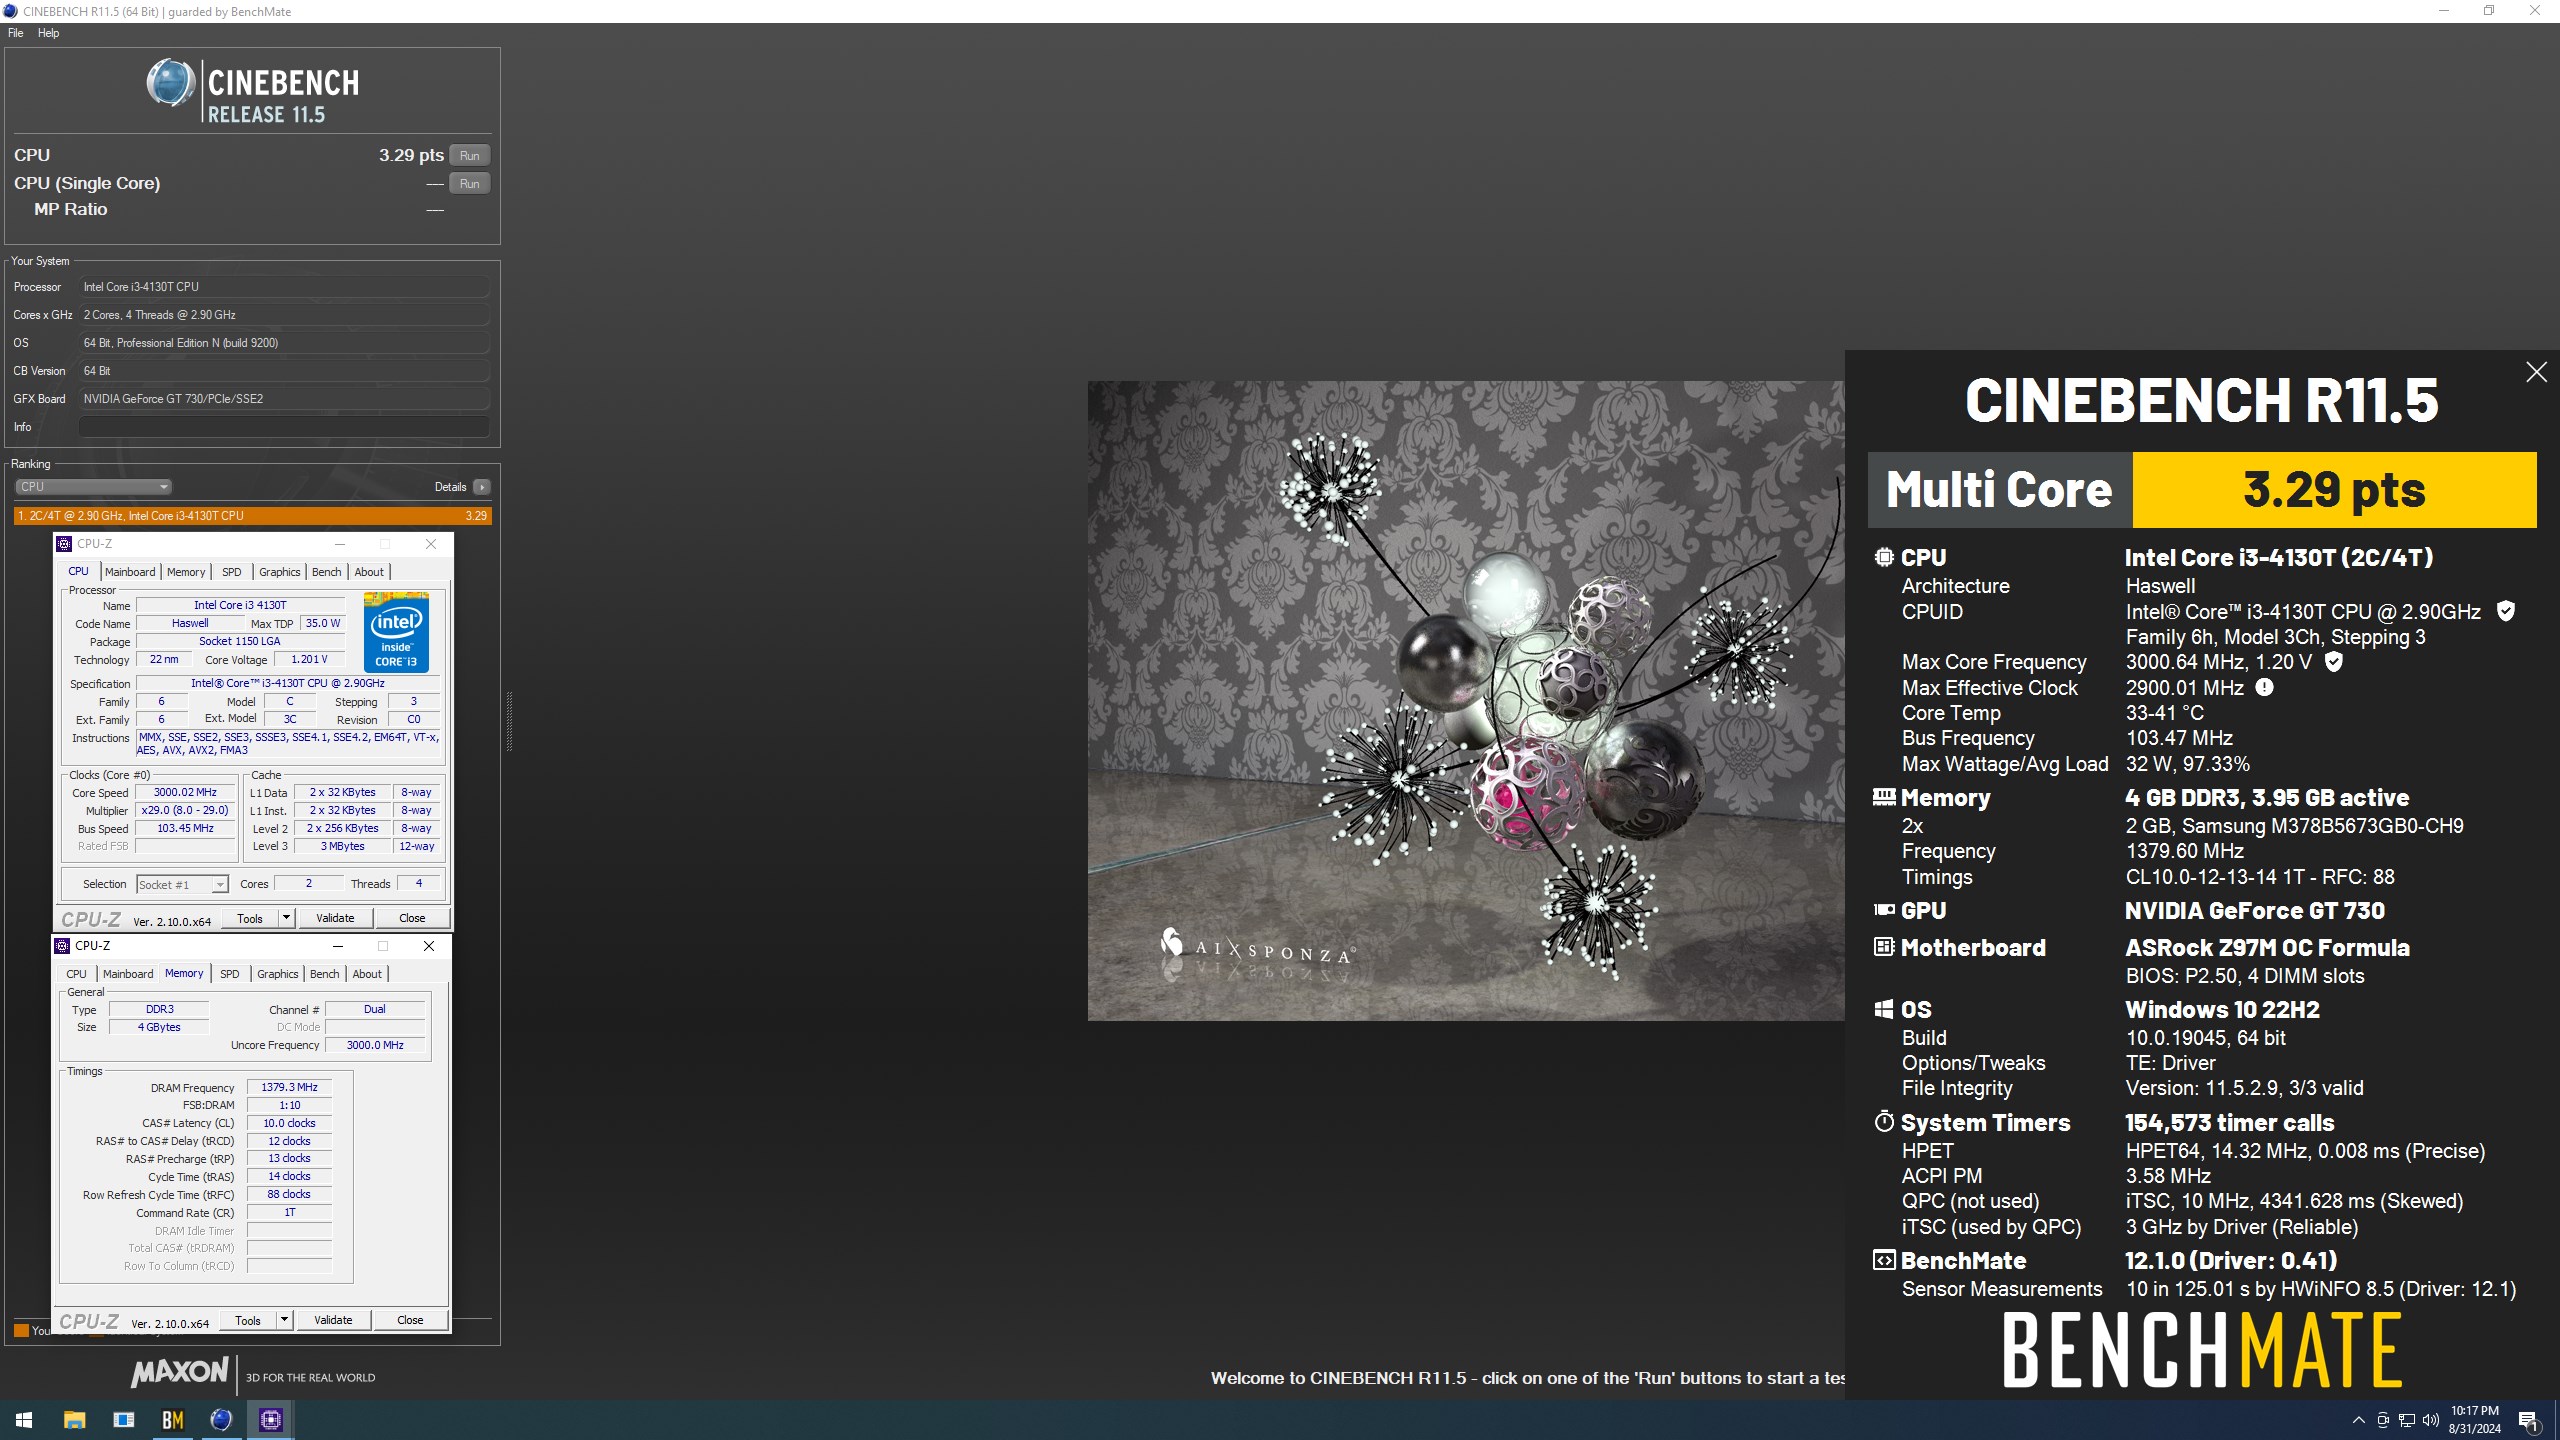Click the CPU chip icon in BenchMate panel
Screen dimensions: 2560x1440
point(1884,557)
